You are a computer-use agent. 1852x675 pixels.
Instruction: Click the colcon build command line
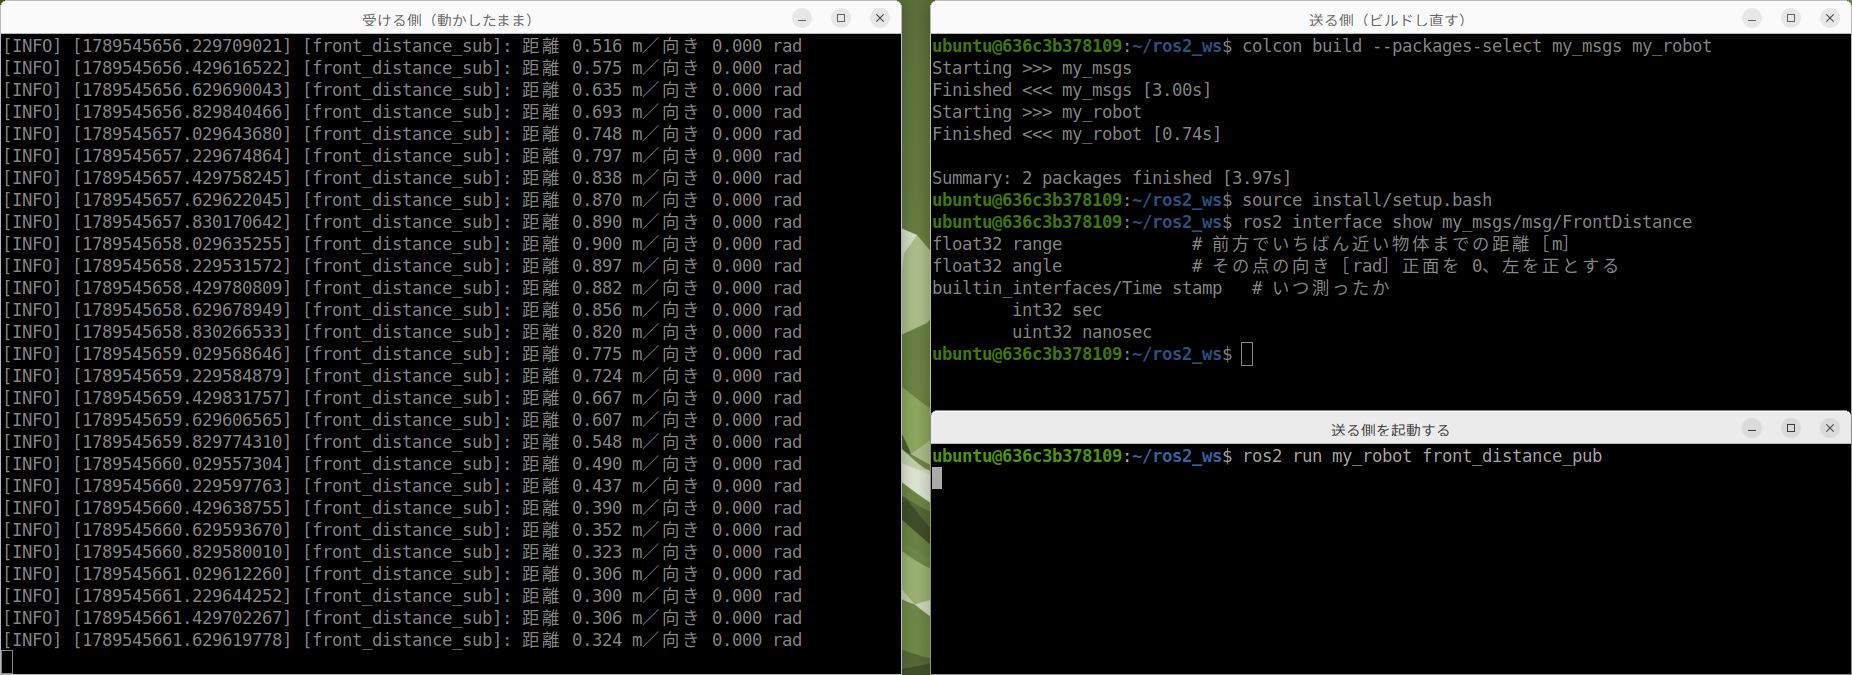click(x=1322, y=46)
